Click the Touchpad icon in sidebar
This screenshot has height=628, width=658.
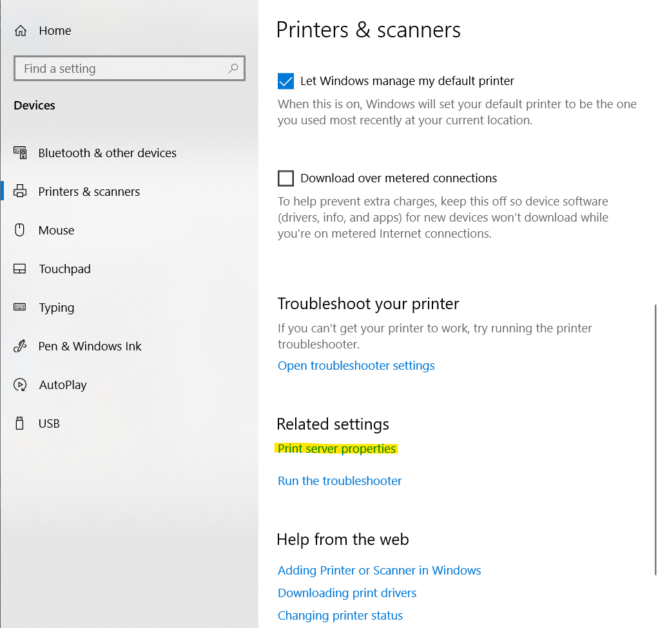[20, 268]
